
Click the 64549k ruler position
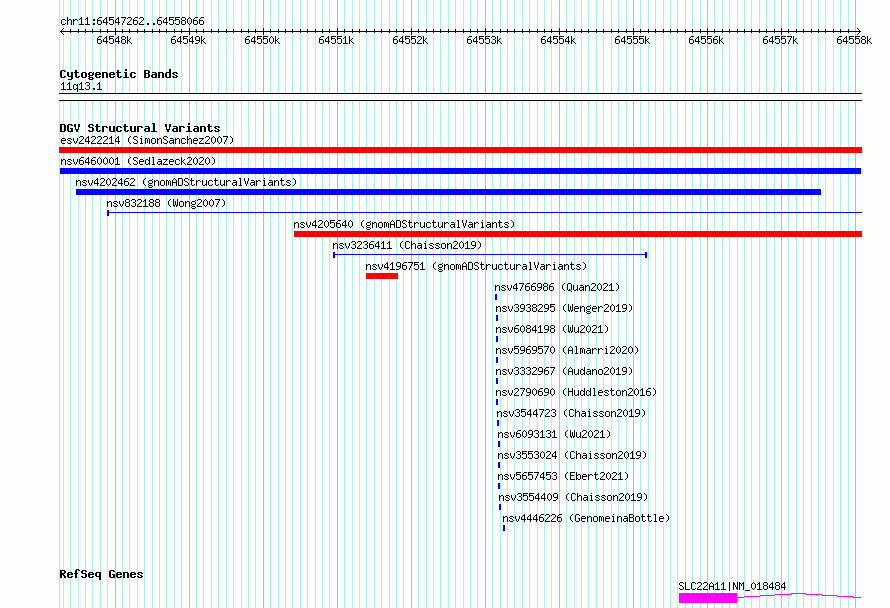click(x=188, y=40)
